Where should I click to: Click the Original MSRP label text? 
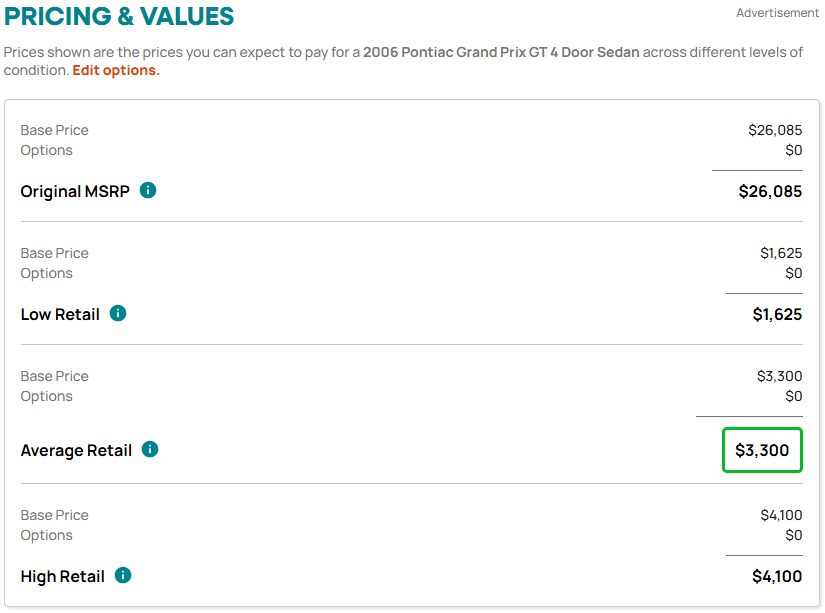click(75, 191)
